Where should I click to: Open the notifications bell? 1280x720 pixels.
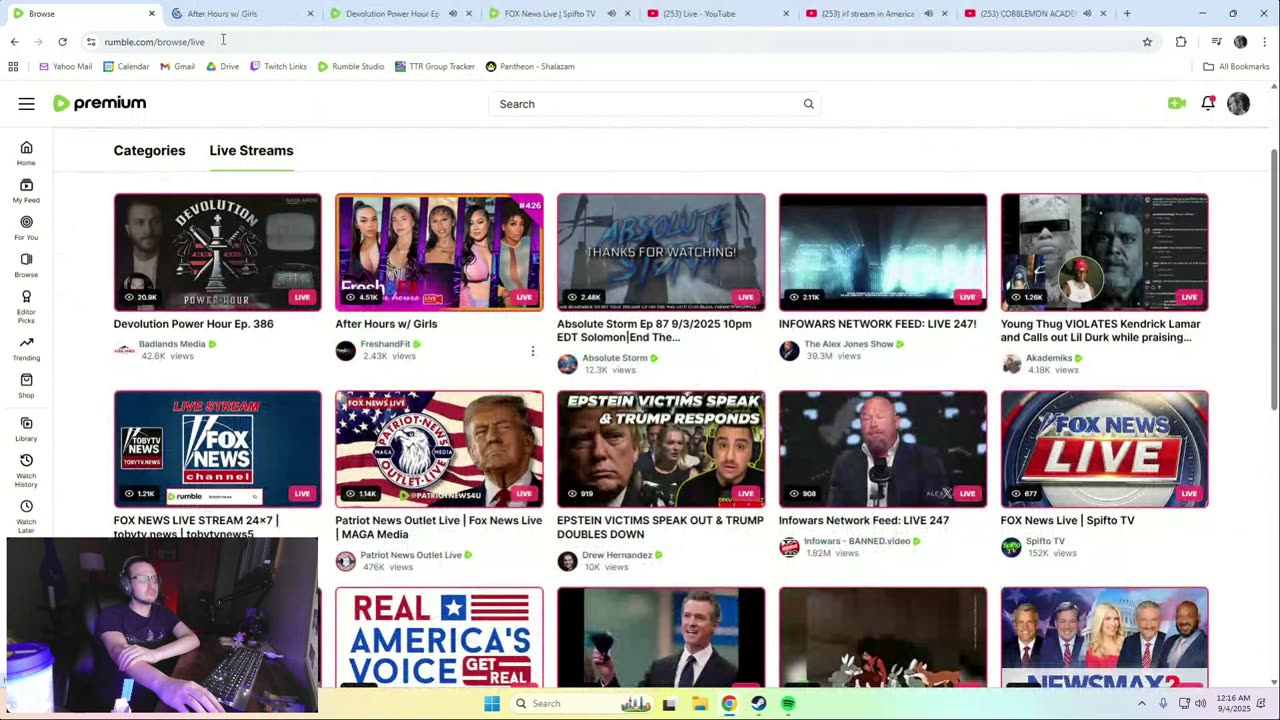[1208, 103]
